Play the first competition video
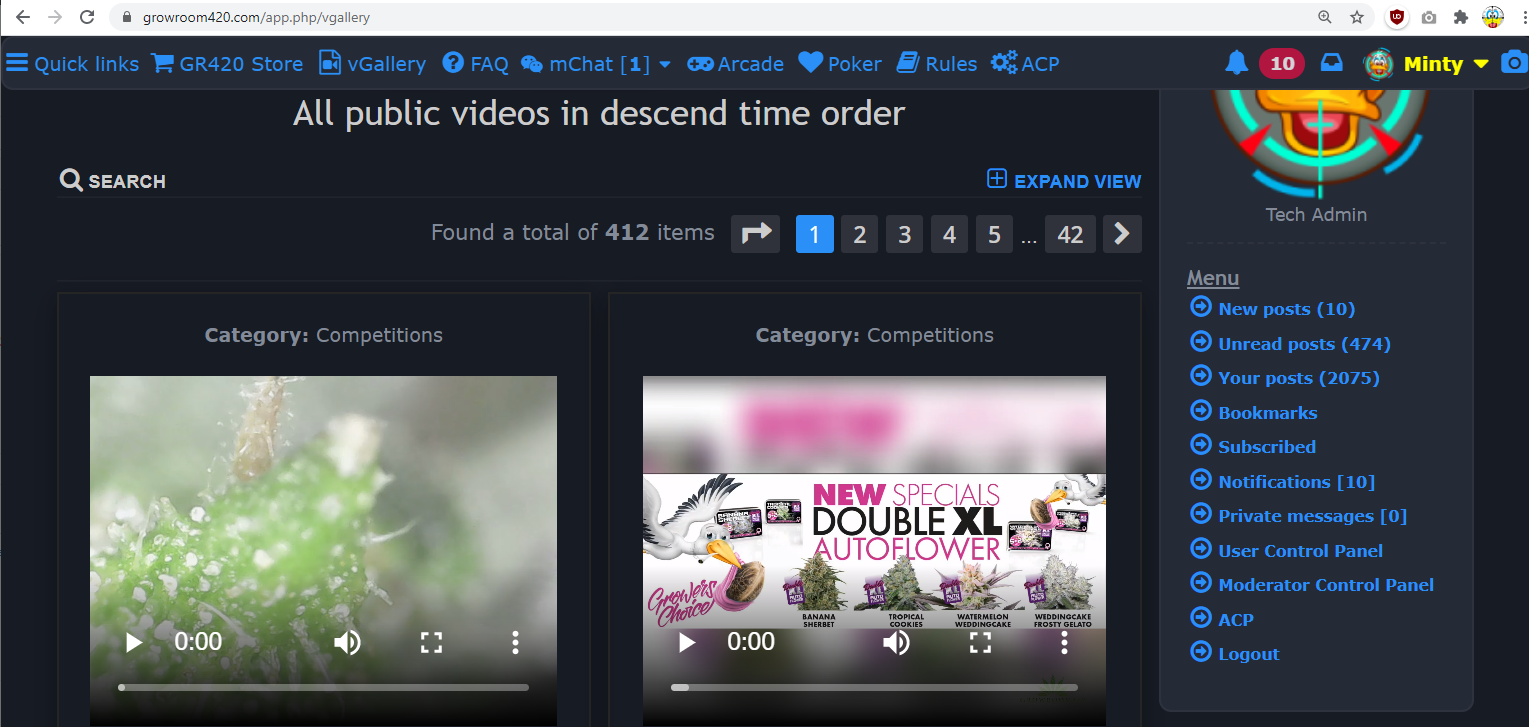Screen dimensions: 1529x727 coord(134,642)
